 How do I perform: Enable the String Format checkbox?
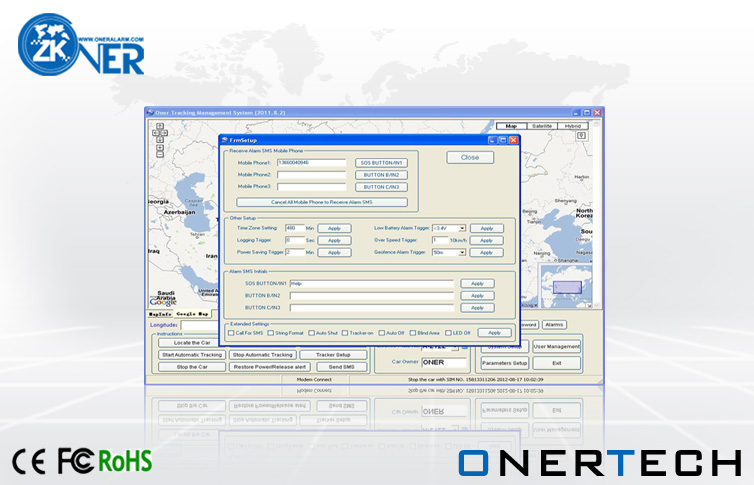click(x=271, y=333)
